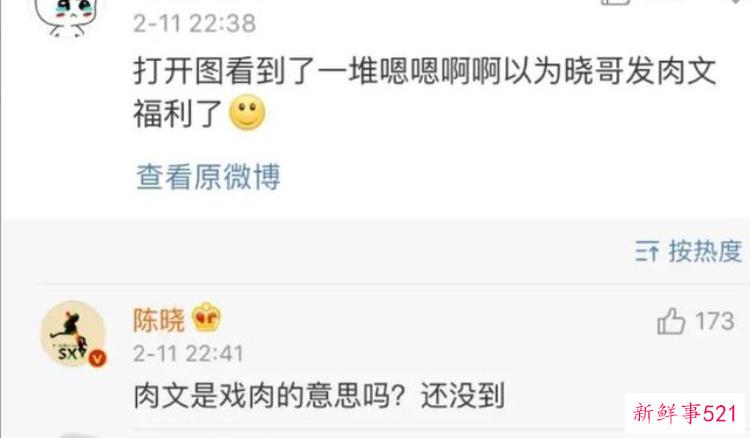The image size is (750, 438).
Task: Click 还没到 at end of reply
Action: pyautogui.click(x=463, y=395)
